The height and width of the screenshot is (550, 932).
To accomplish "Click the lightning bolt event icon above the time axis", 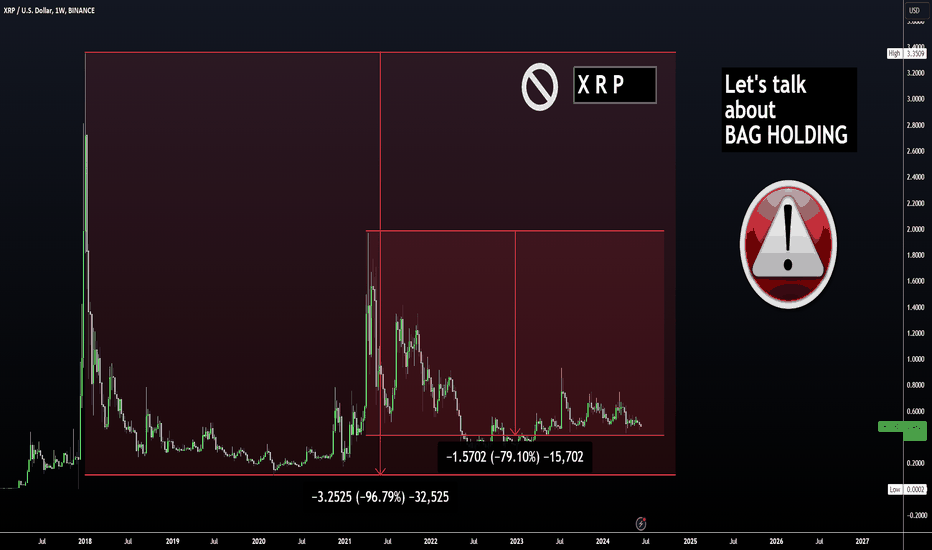I will tap(641, 523).
